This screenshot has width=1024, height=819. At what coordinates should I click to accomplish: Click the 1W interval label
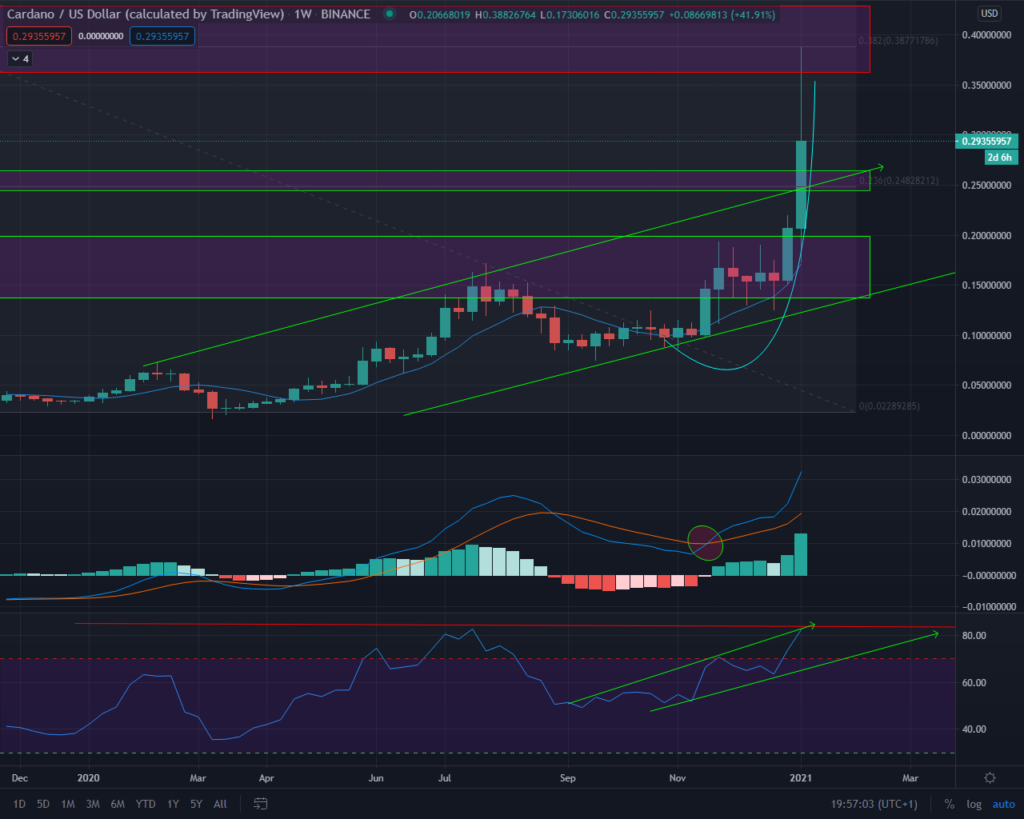tap(302, 14)
